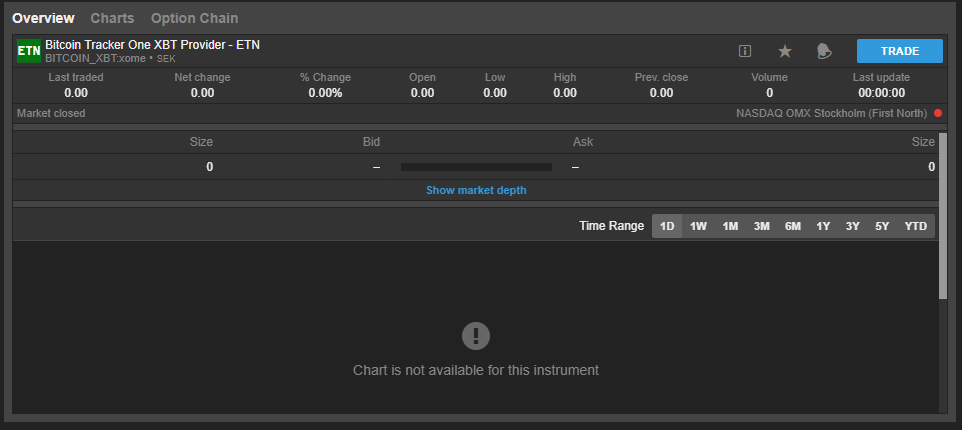
Task: Select the 1M time range
Action: [730, 226]
